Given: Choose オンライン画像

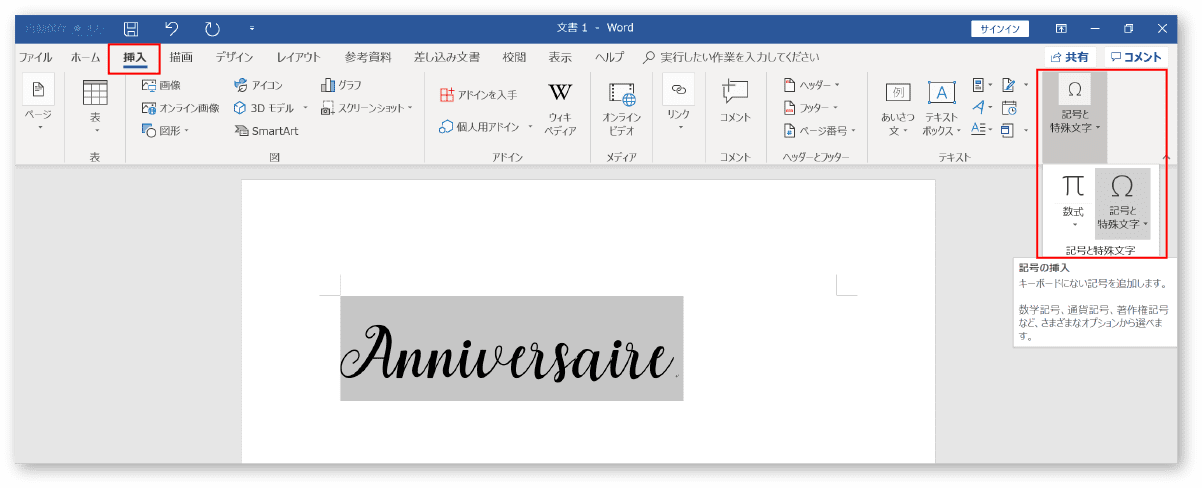Looking at the screenshot, I should tap(180, 108).
